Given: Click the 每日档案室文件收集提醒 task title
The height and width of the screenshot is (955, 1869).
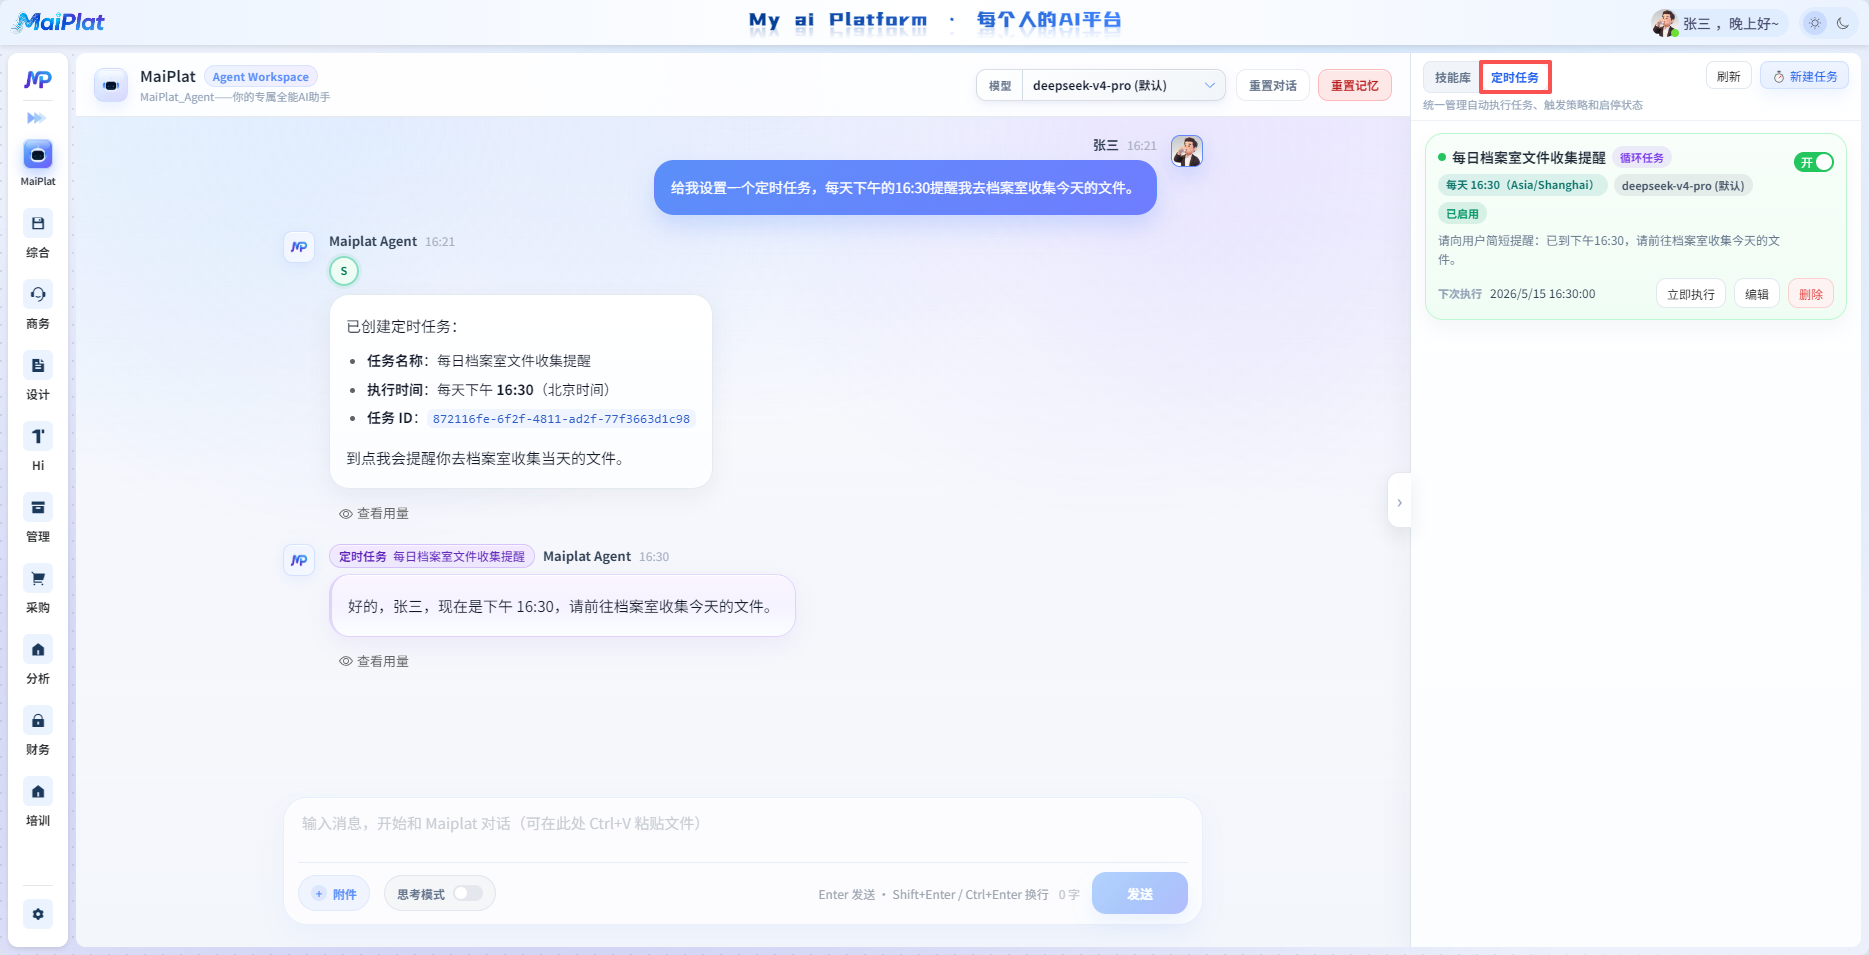Looking at the screenshot, I should (x=1528, y=158).
